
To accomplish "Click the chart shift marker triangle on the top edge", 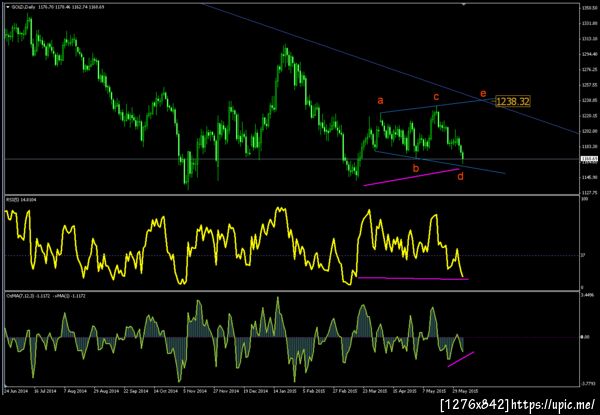I will pos(464,4).
